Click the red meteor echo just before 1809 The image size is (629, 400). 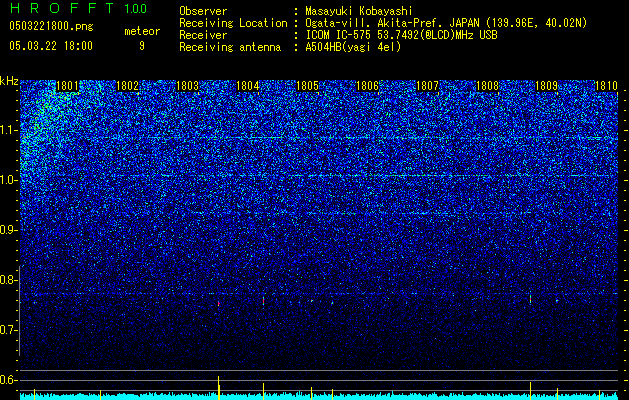click(x=530, y=299)
